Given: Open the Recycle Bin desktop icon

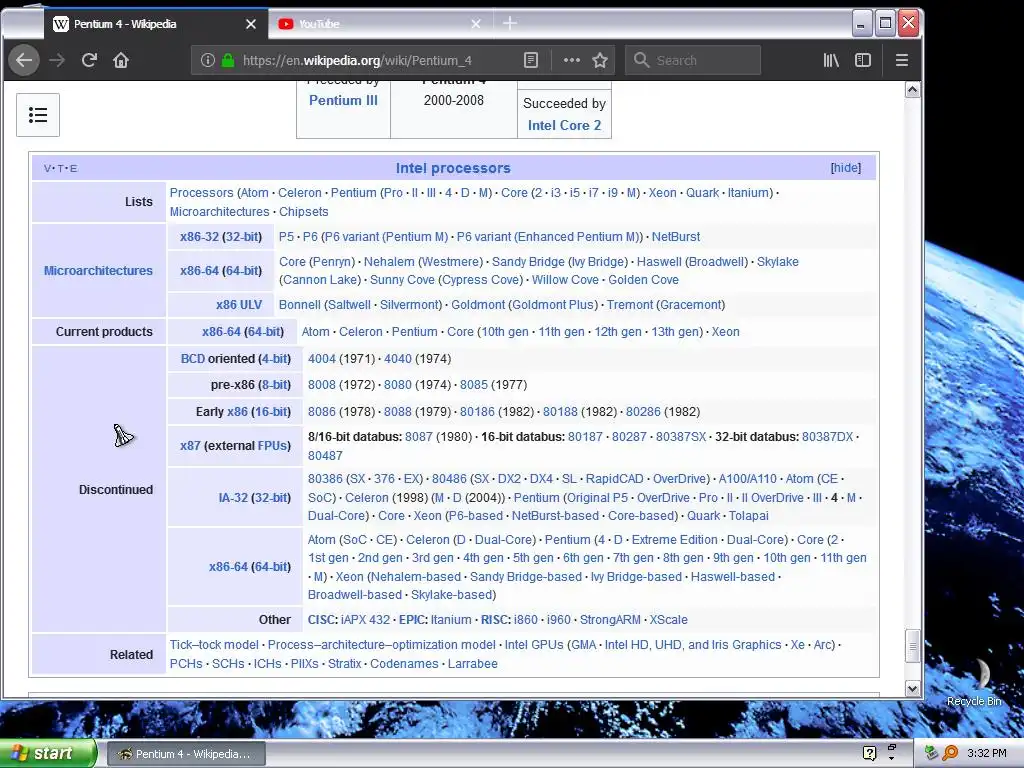Looking at the screenshot, I should coord(974,682).
